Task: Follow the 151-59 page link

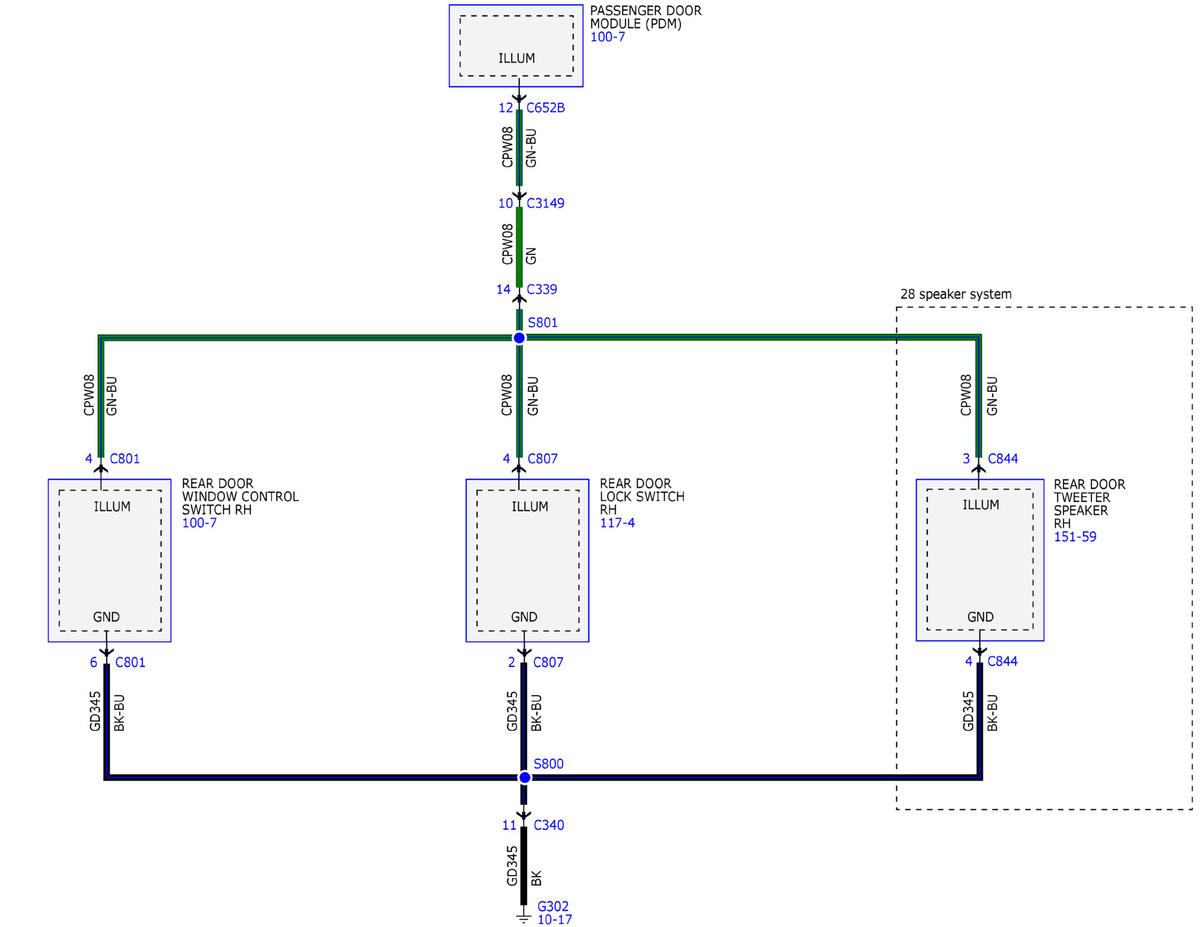Action: tap(1074, 537)
